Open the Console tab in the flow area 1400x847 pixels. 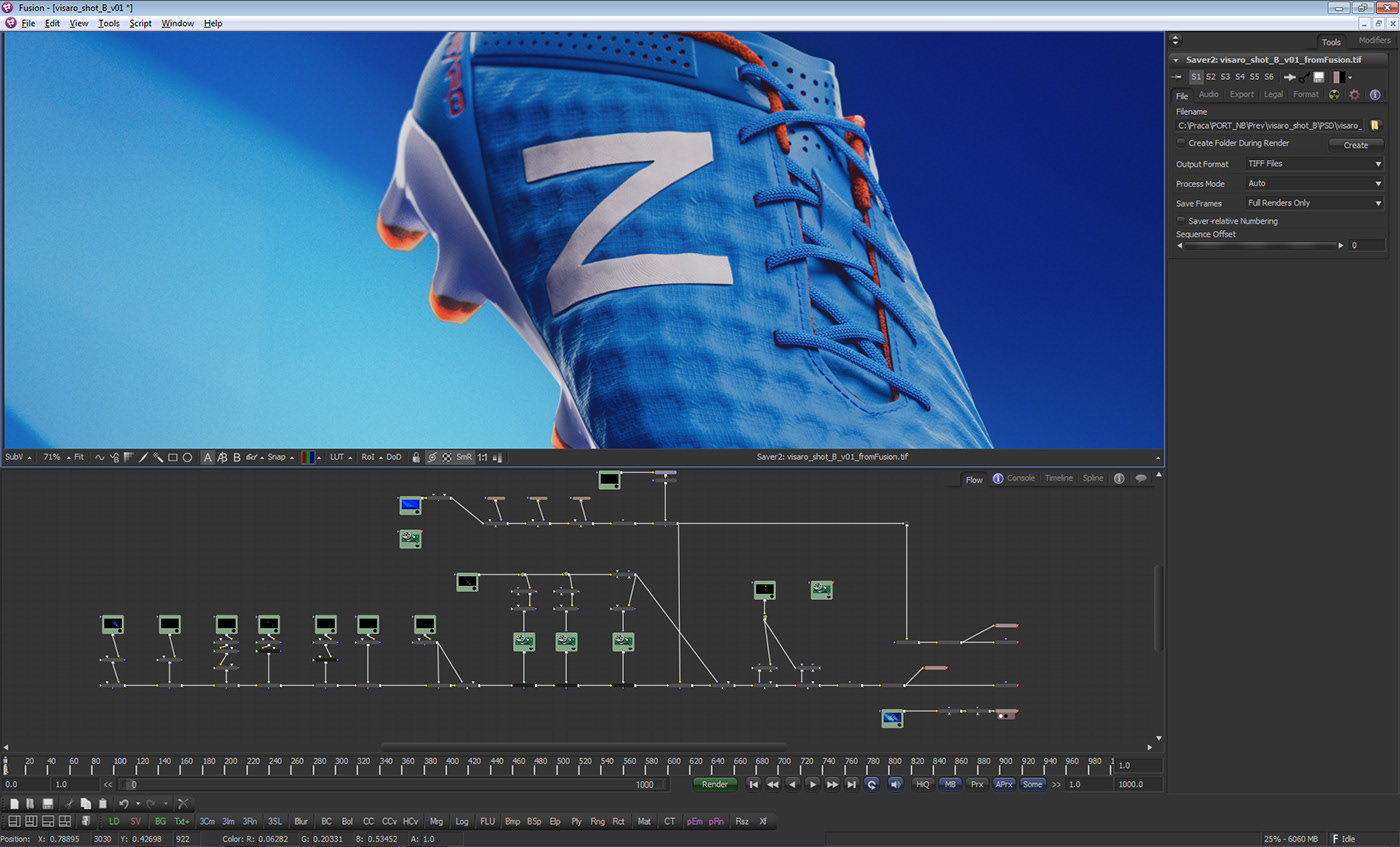(x=1020, y=479)
